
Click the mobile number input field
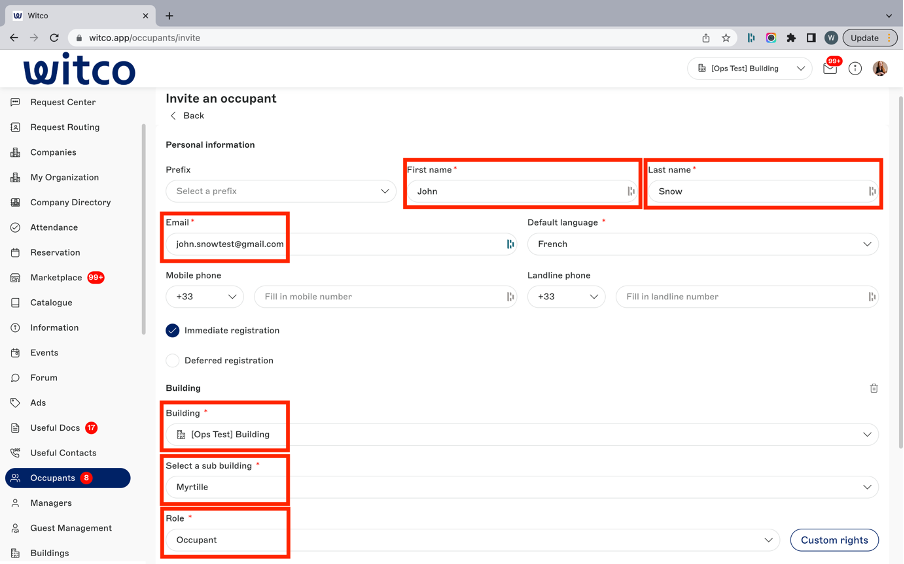[385, 296]
